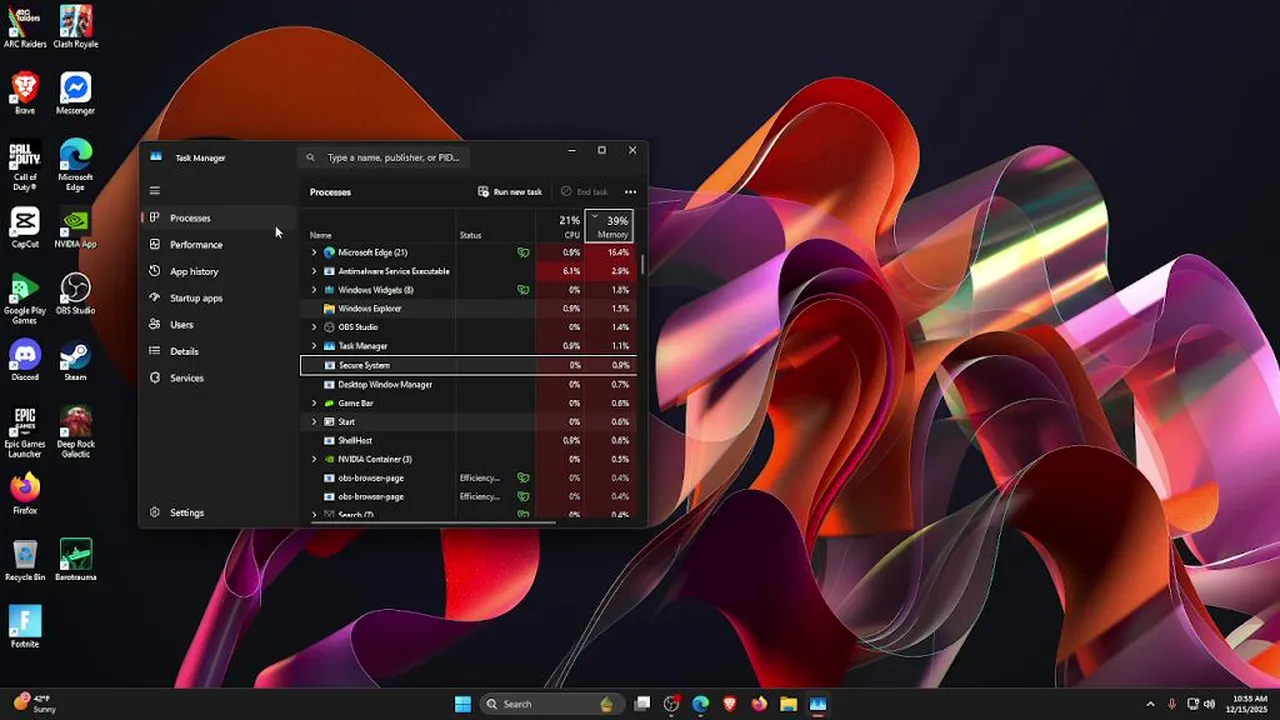Expand the Antimalware Service Executable row
Screen dimensions: 1280x720
pos(314,271)
